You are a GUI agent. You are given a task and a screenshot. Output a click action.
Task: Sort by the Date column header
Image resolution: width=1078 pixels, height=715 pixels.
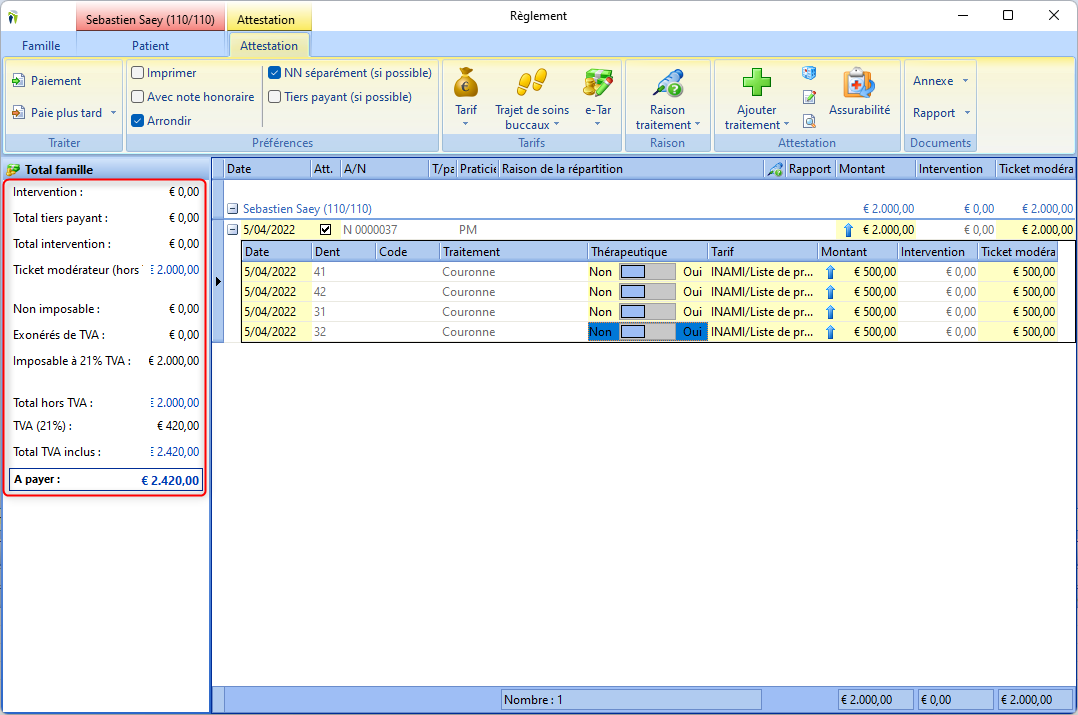tap(267, 169)
